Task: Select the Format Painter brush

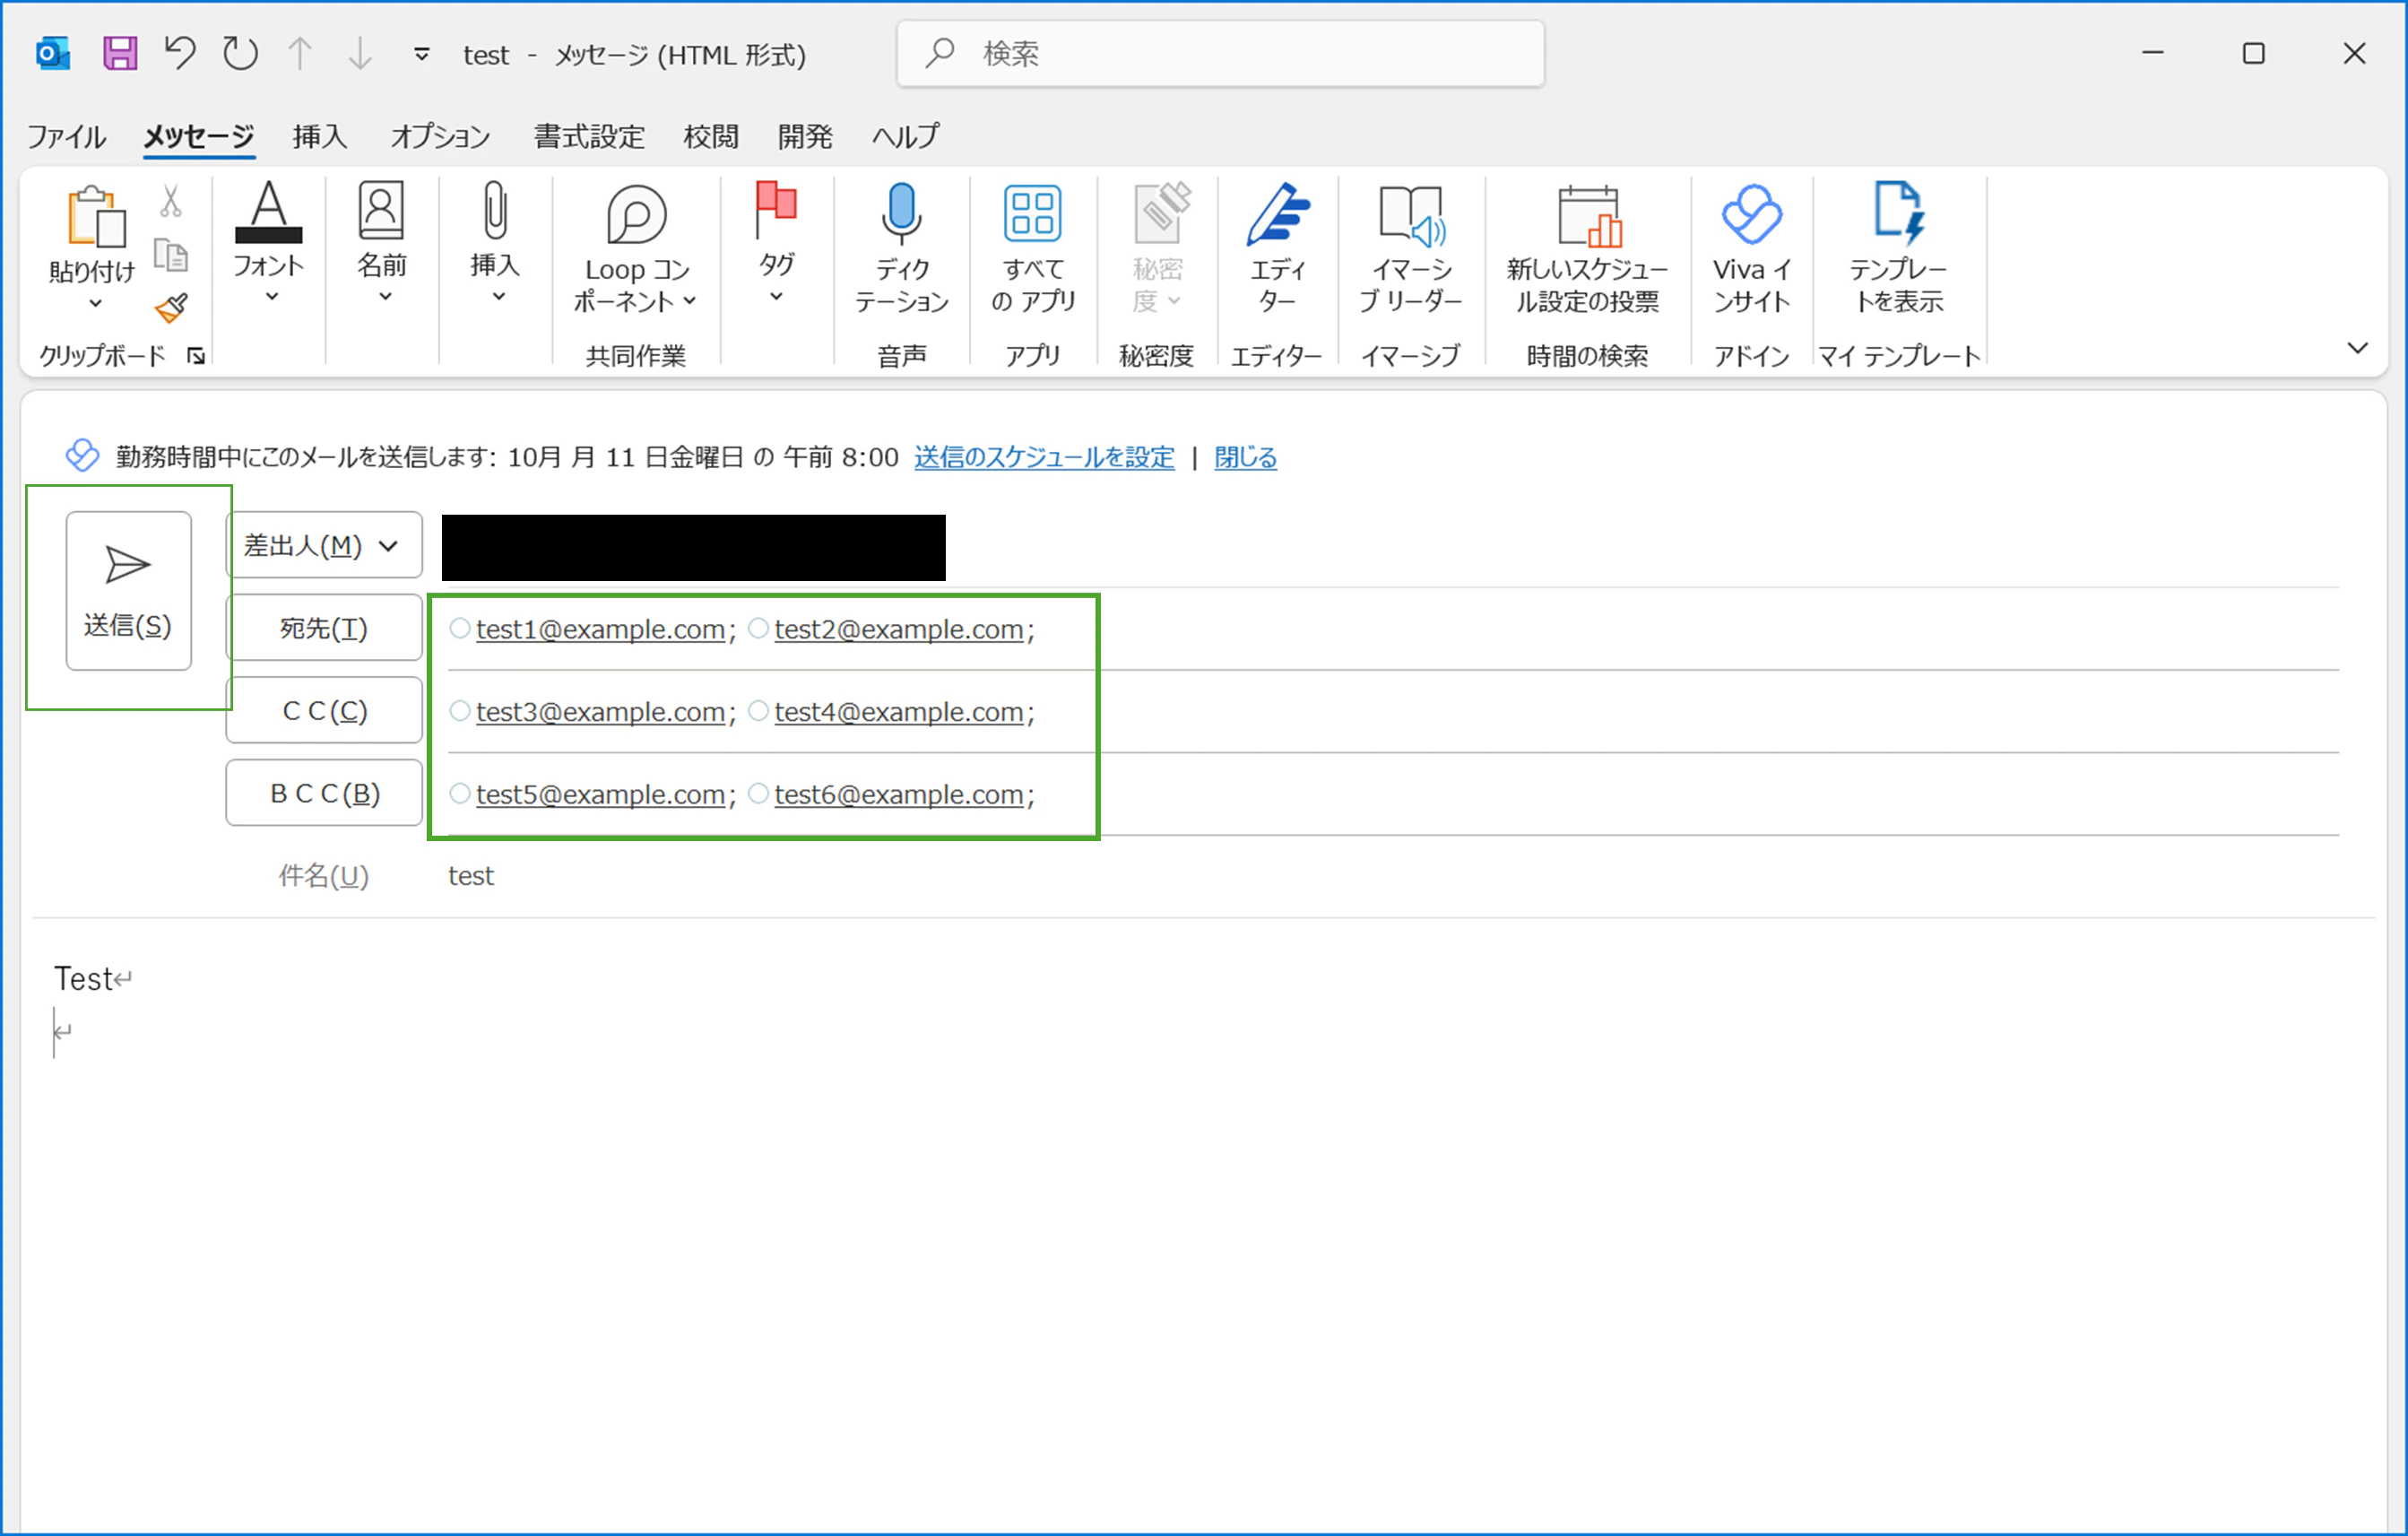Action: (x=171, y=308)
